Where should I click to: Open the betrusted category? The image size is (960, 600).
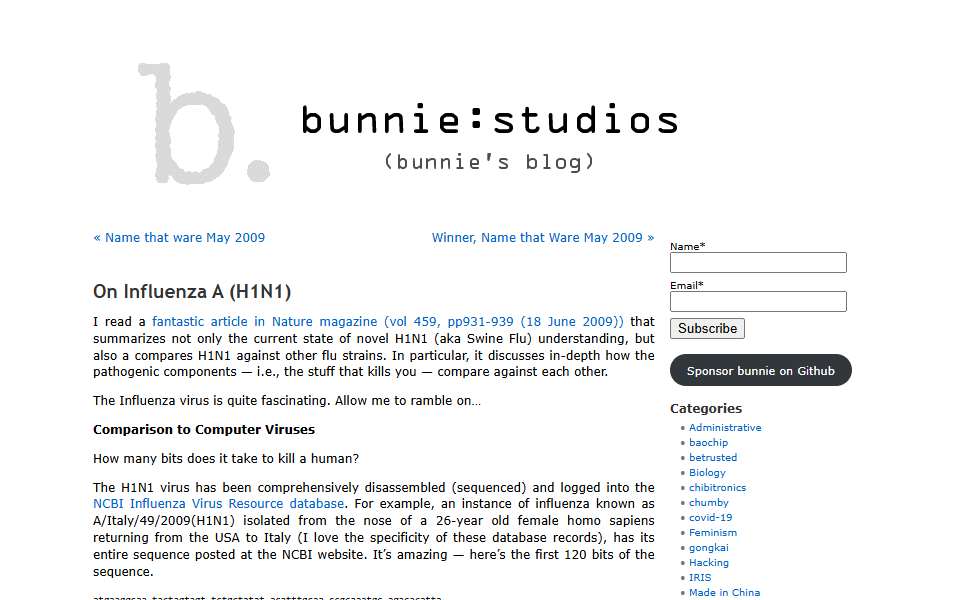pos(713,457)
